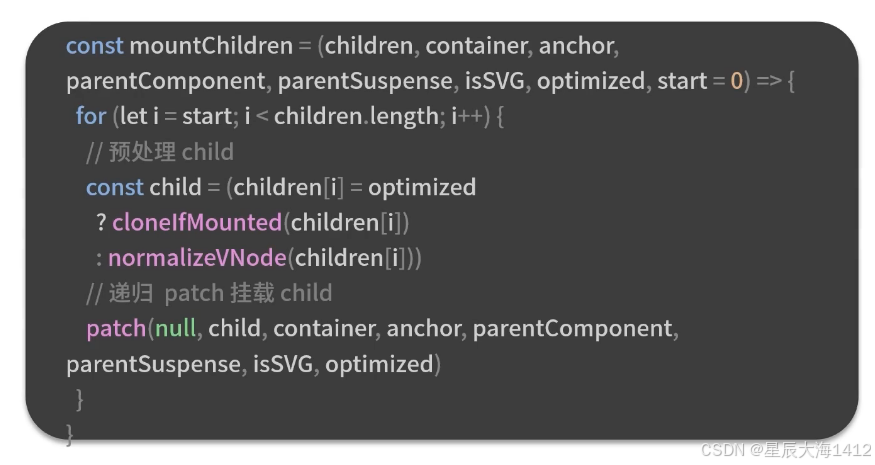Click the const child declaration
Image resolution: width=875 pixels, height=465 pixels.
point(143,188)
